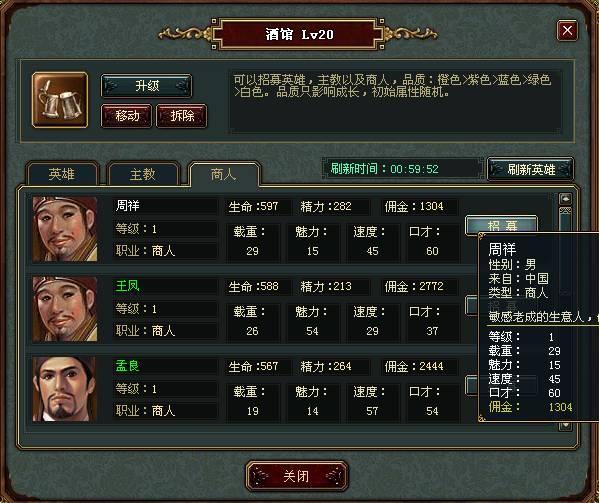
Task: Click the 升级 upgrade button
Action: [147, 86]
